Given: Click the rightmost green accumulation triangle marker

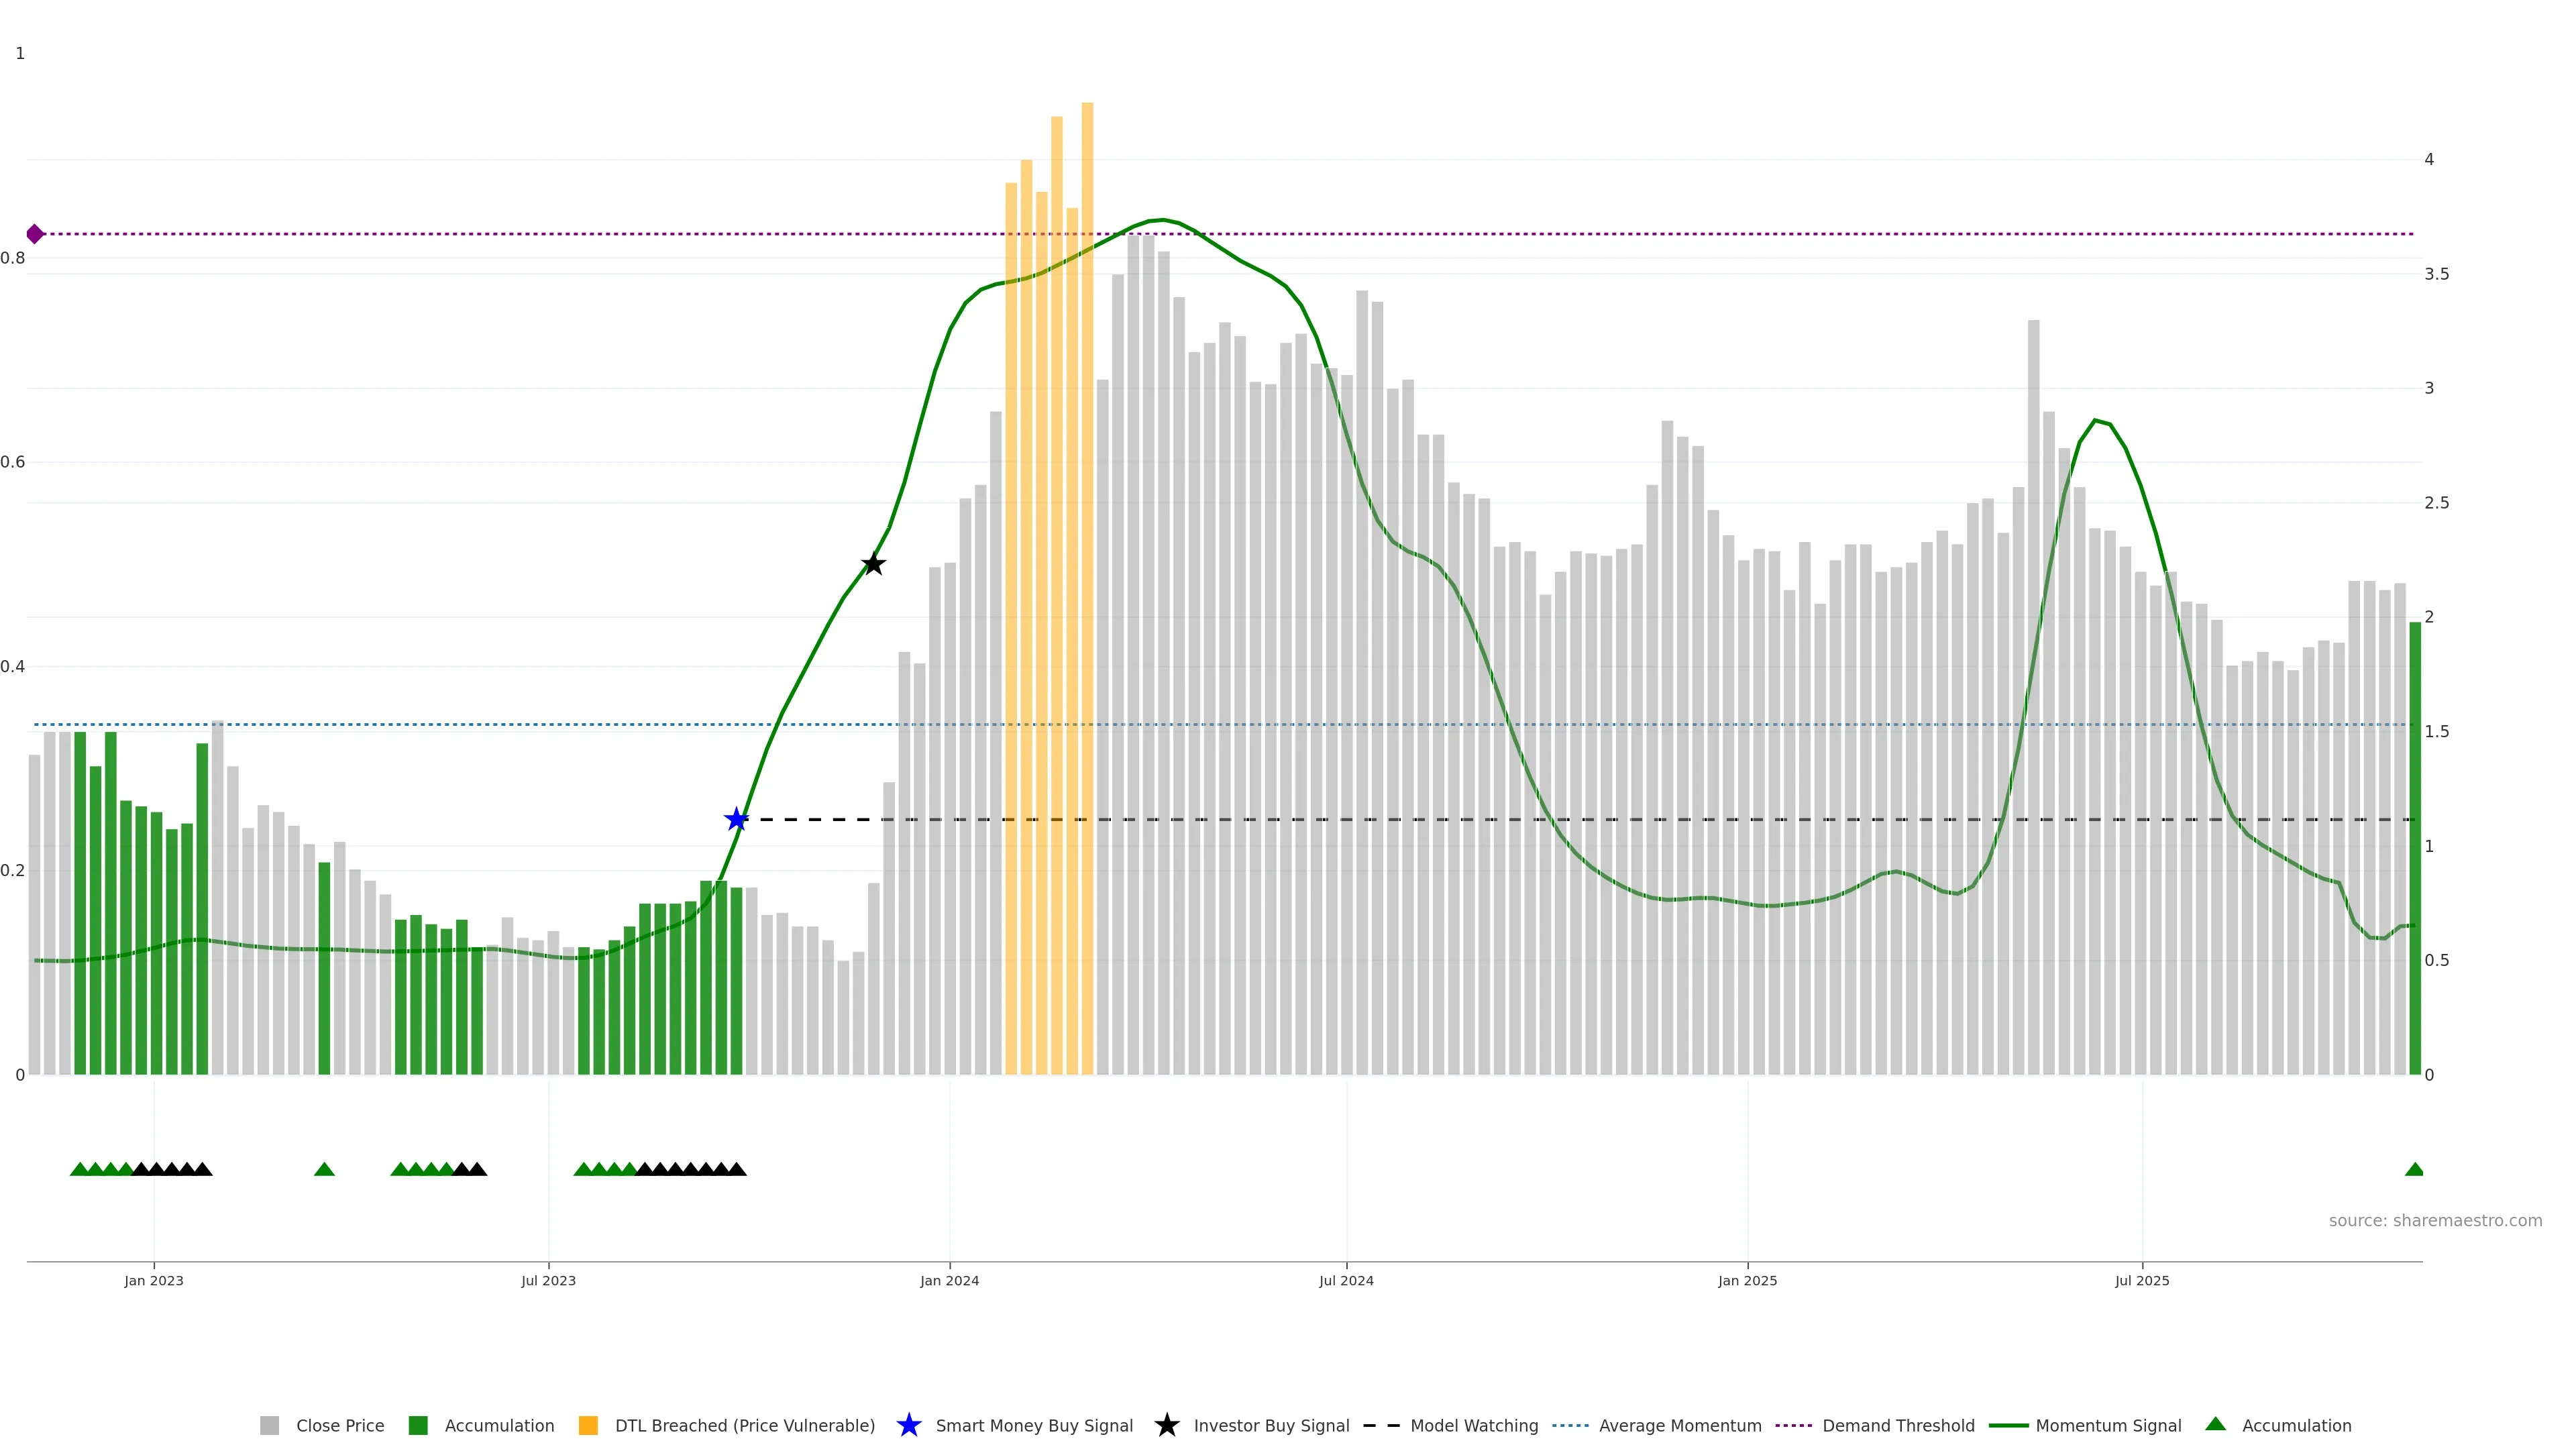Looking at the screenshot, I should pyautogui.click(x=2414, y=1169).
